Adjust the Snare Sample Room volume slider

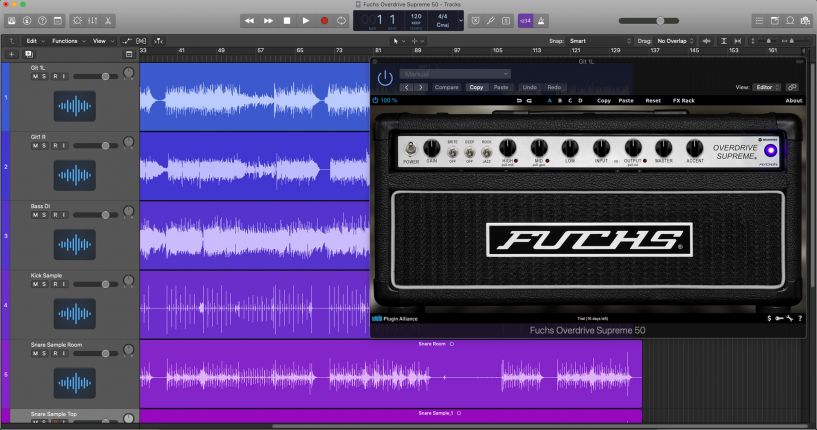pyautogui.click(x=96, y=353)
